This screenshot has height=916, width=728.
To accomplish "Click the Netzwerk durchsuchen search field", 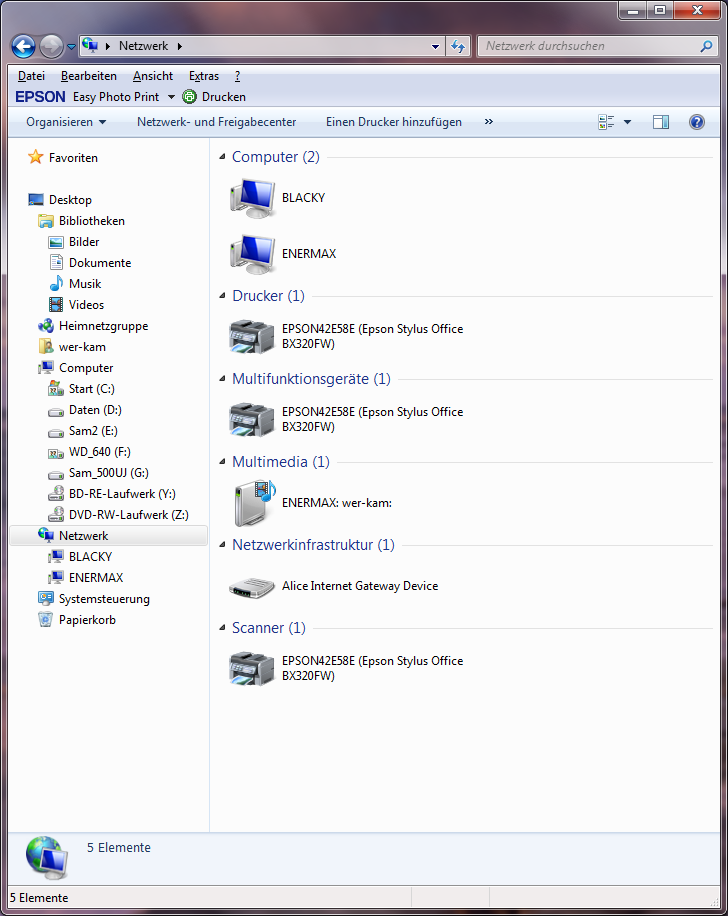I will [x=589, y=46].
